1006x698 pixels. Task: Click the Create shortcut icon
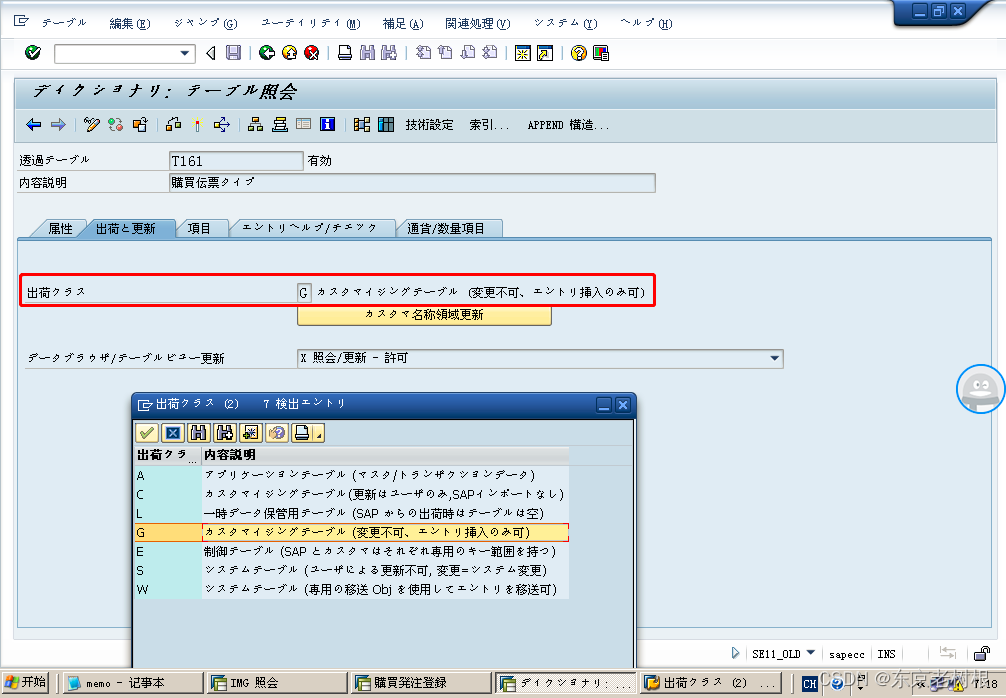(545, 53)
